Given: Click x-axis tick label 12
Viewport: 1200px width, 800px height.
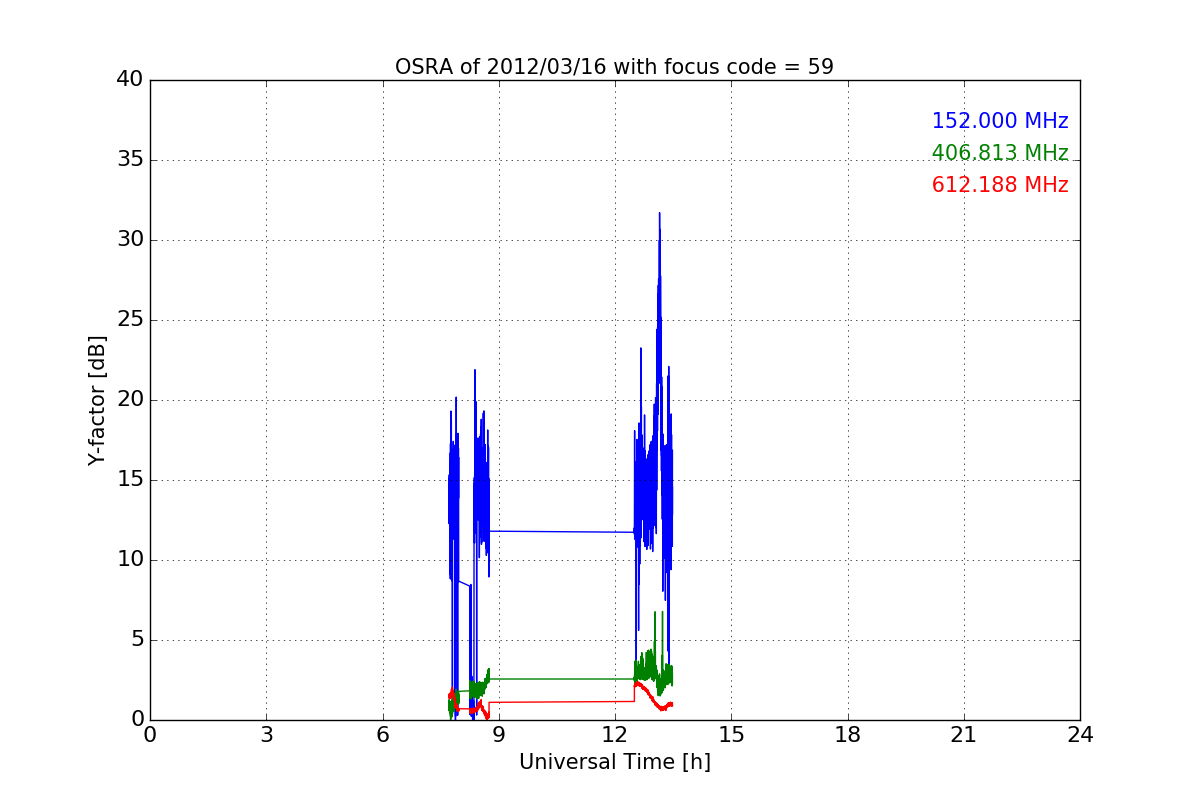Looking at the screenshot, I should [615, 734].
